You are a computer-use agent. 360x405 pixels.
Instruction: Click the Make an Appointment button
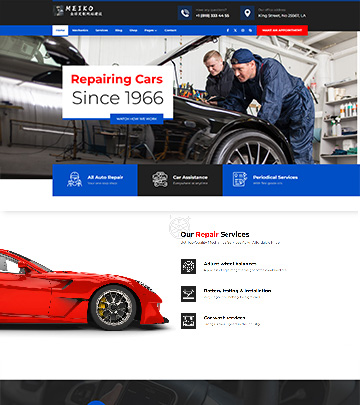click(282, 30)
